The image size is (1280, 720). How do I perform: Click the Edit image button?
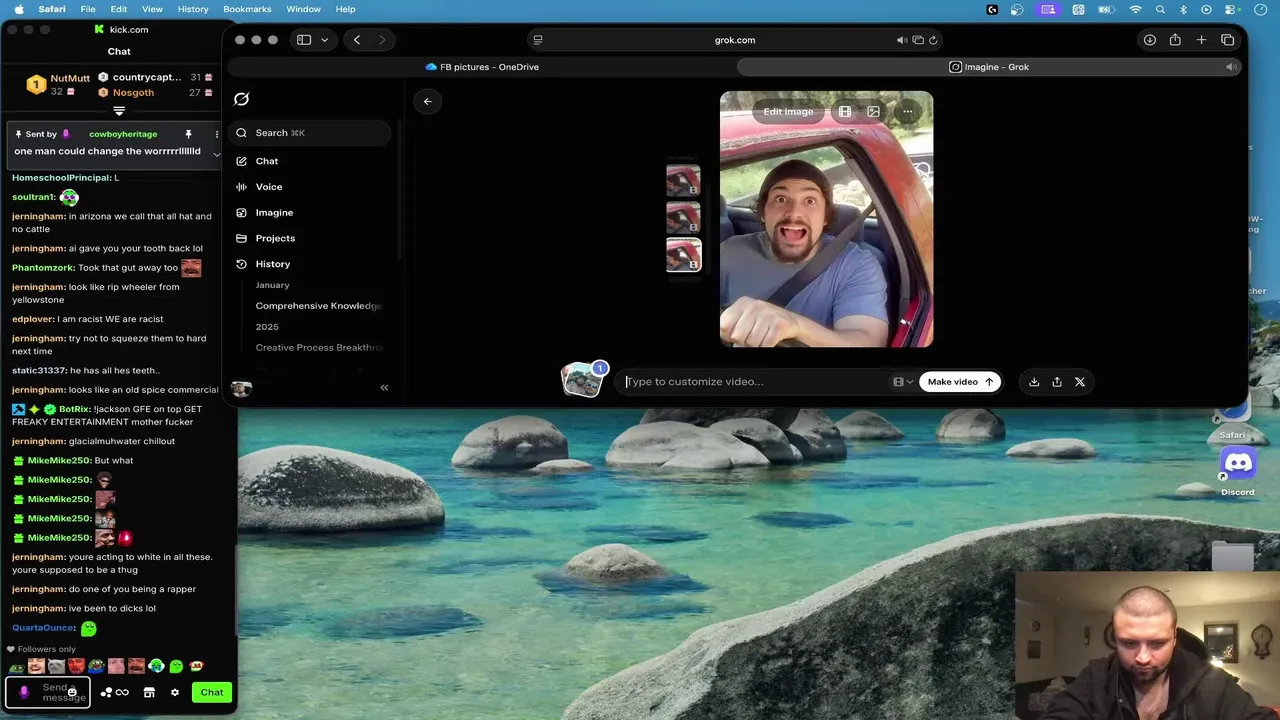[x=788, y=112]
